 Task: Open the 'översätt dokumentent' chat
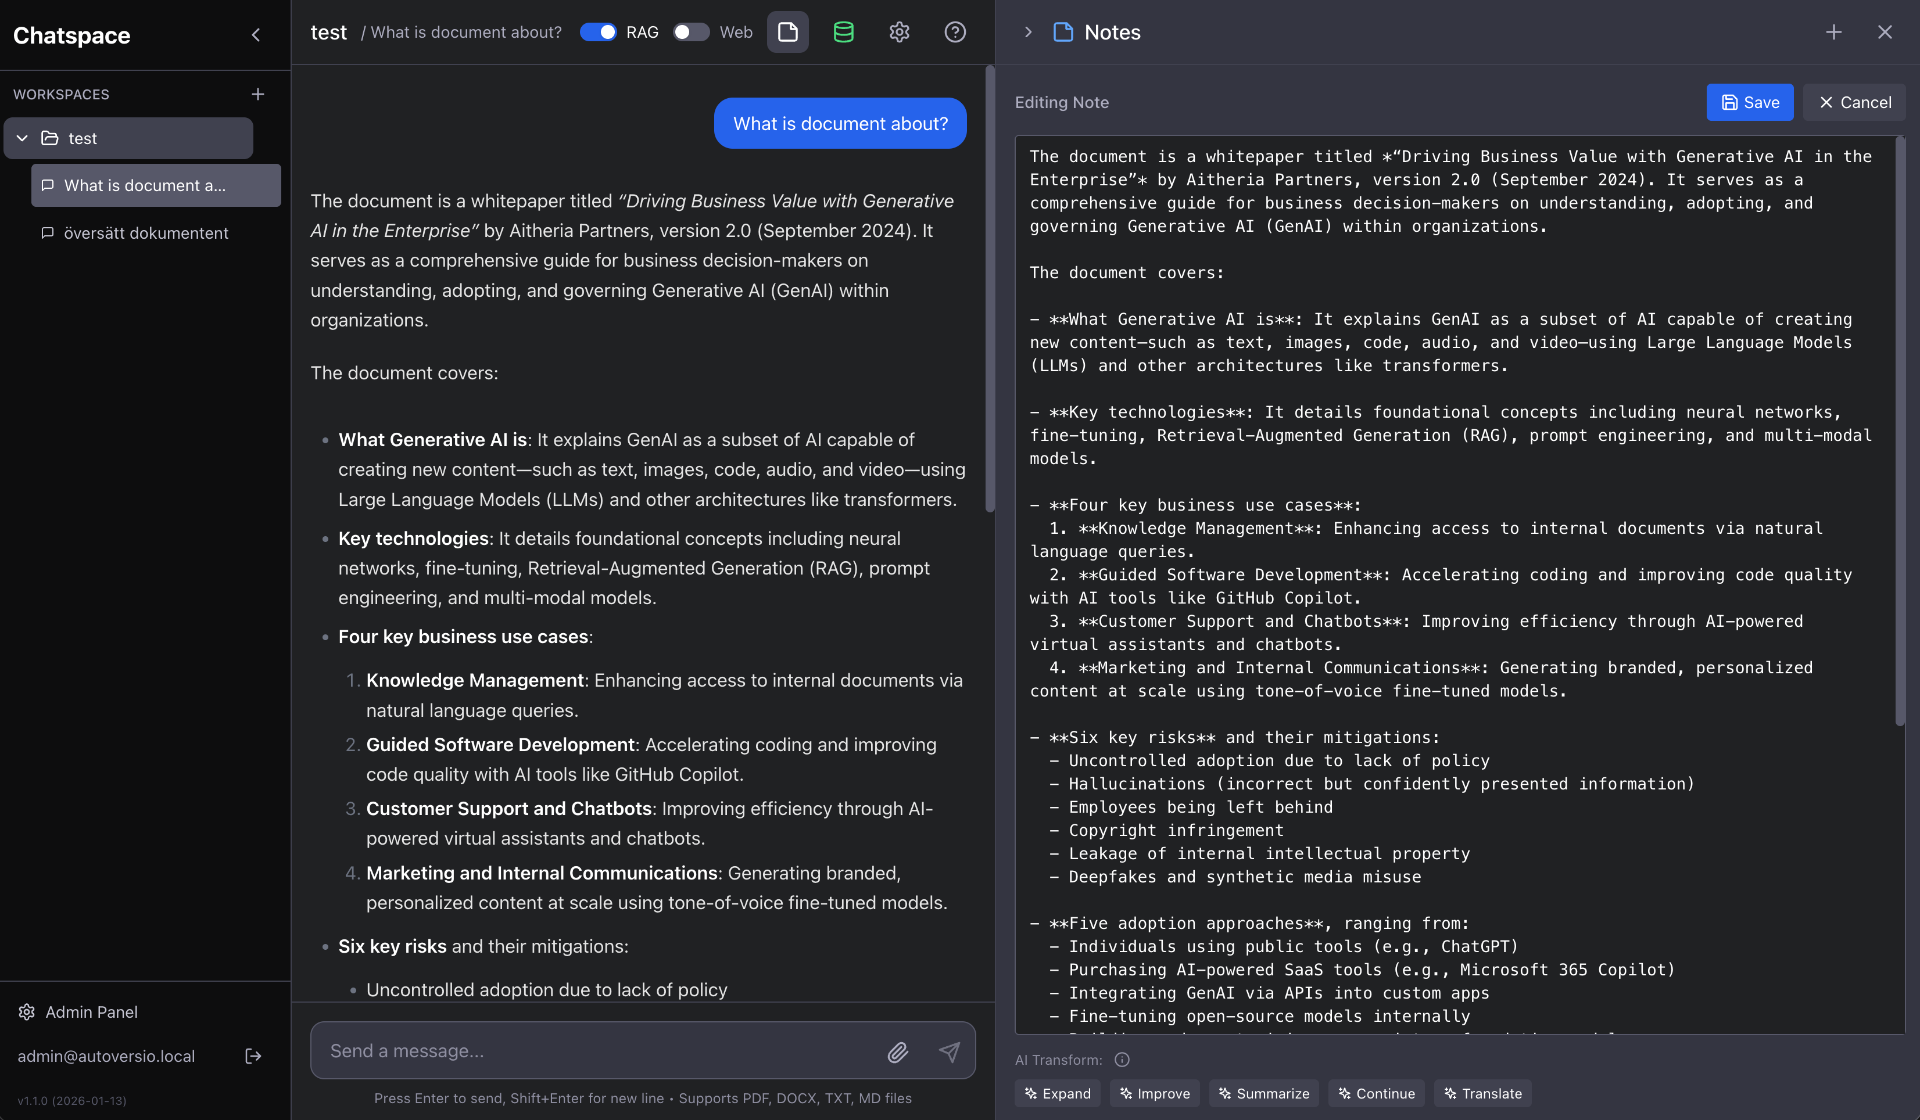[156, 233]
